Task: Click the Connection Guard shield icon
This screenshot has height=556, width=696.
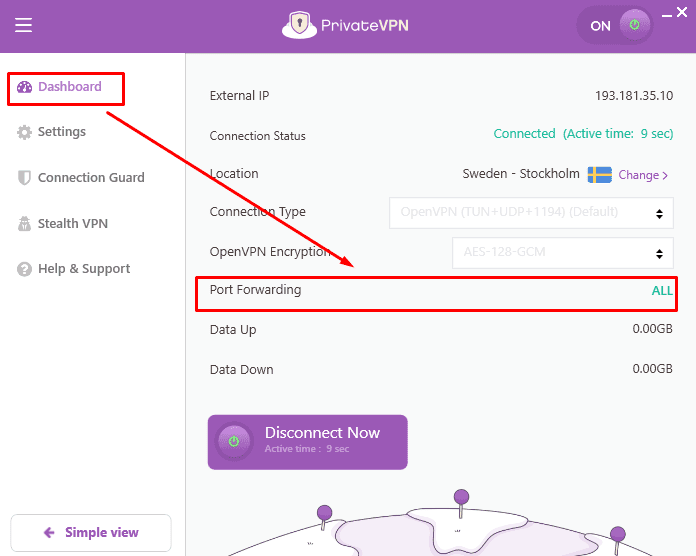Action: (24, 177)
